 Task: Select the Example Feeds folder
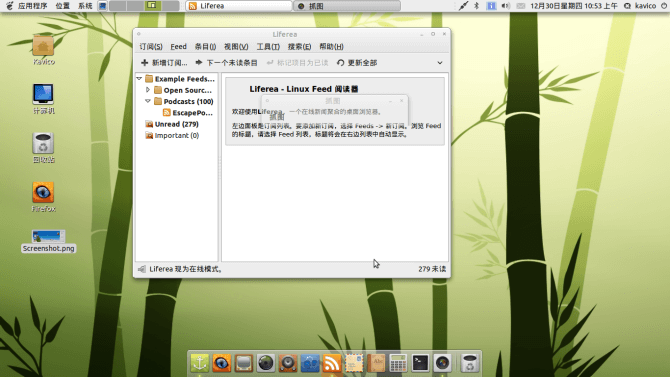[x=179, y=79]
